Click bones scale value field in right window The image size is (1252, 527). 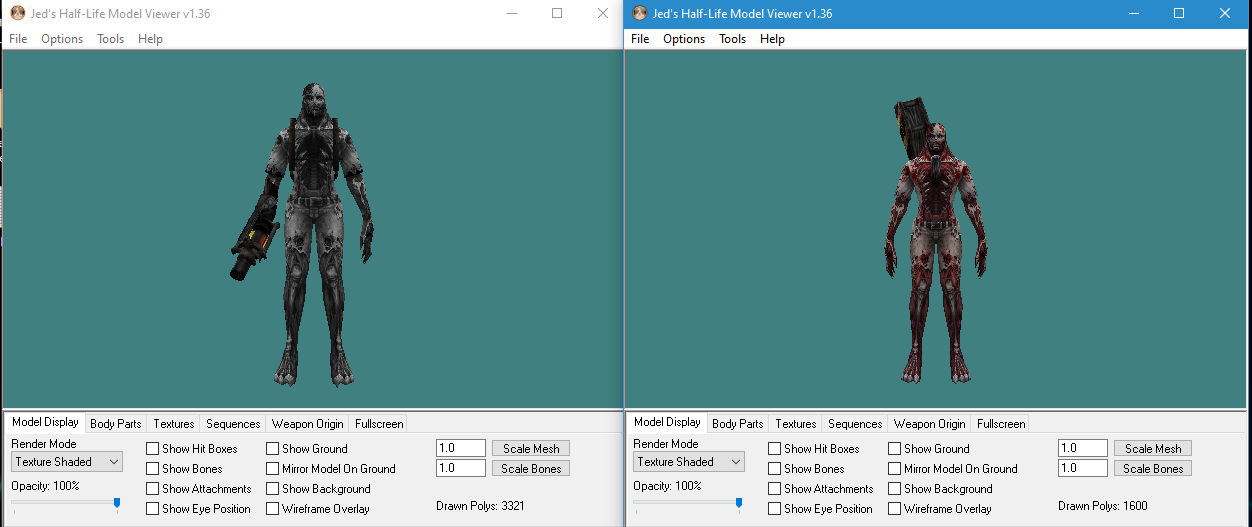[1083, 469]
